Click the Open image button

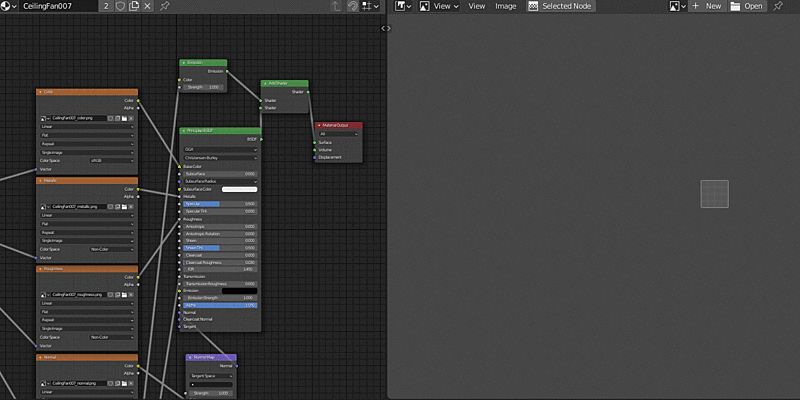point(747,6)
